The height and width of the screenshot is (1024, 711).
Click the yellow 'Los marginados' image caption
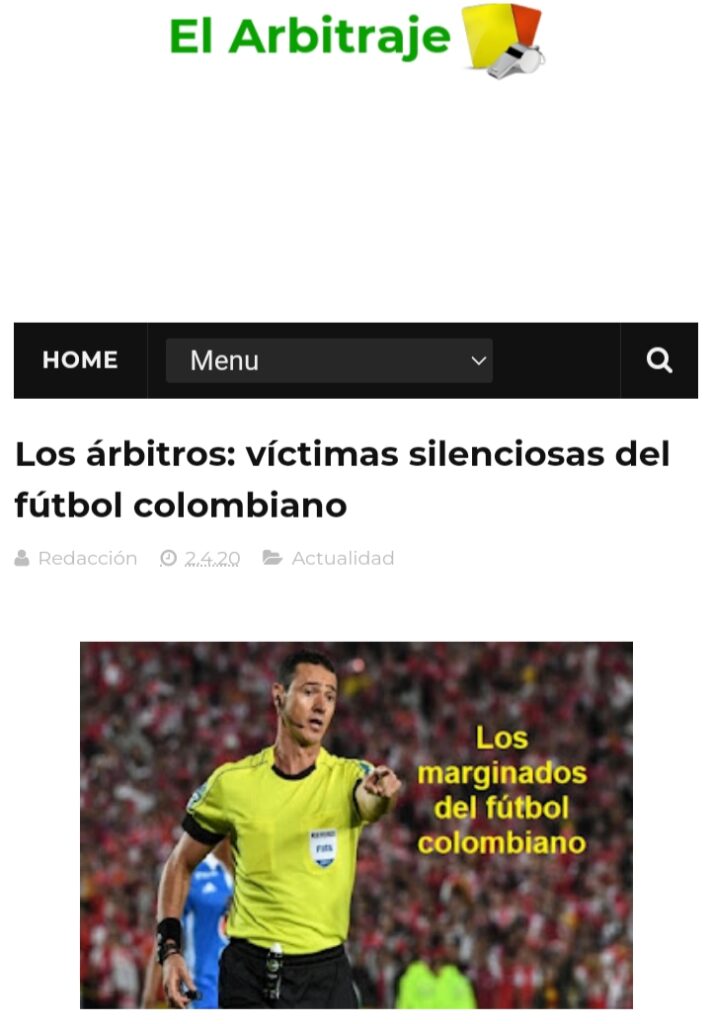[x=502, y=790]
